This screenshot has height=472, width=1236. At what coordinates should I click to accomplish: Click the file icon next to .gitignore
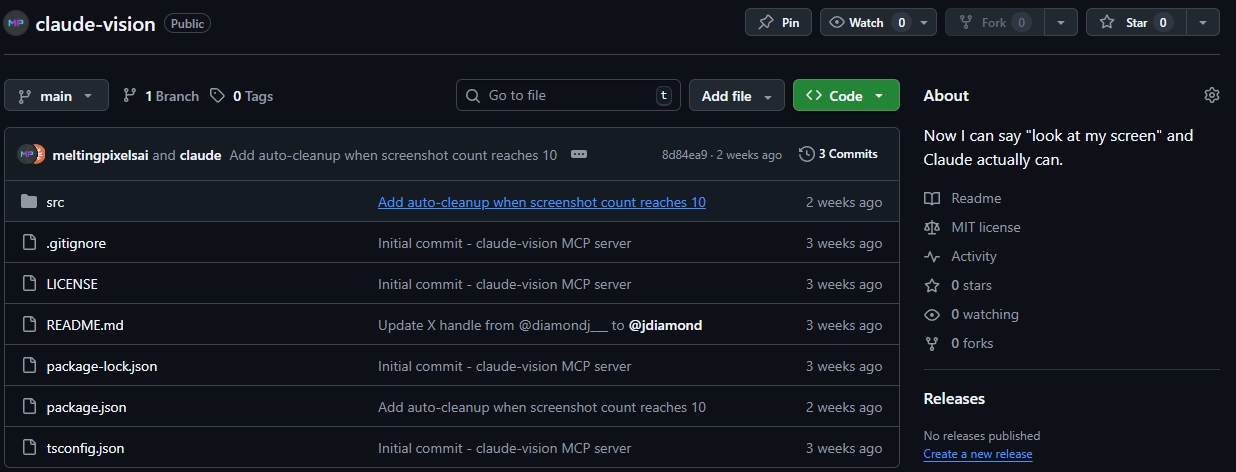29,243
